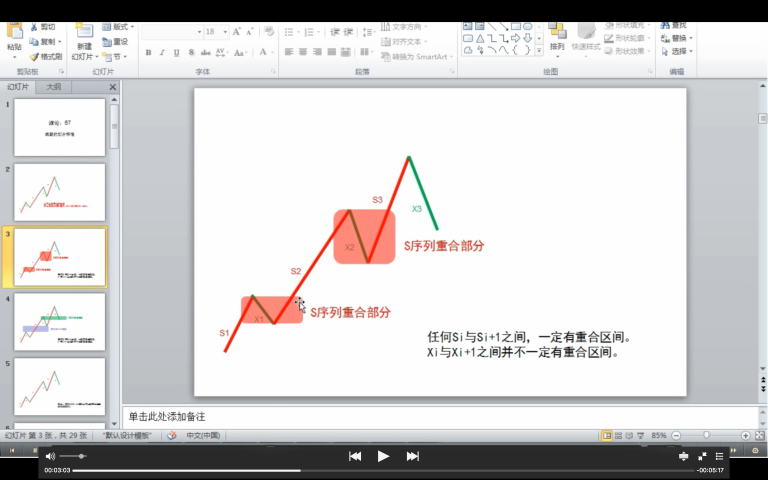Screen dimensions: 768x480
Task: Switch to the Outline (大纲) tab
Action: (53, 87)
